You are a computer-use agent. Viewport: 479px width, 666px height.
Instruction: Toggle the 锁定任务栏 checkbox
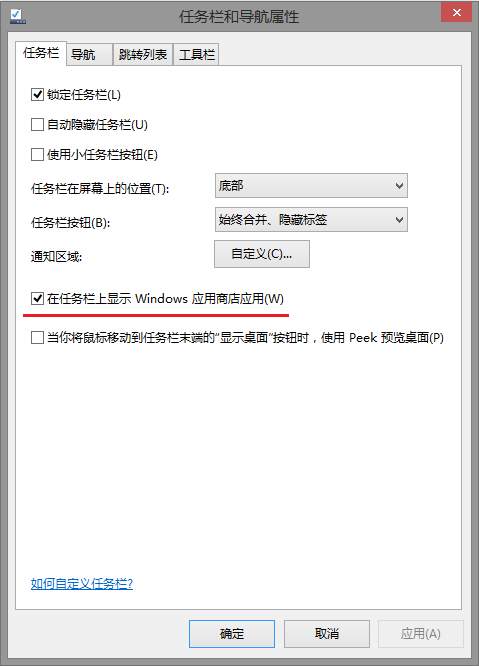(x=37, y=94)
